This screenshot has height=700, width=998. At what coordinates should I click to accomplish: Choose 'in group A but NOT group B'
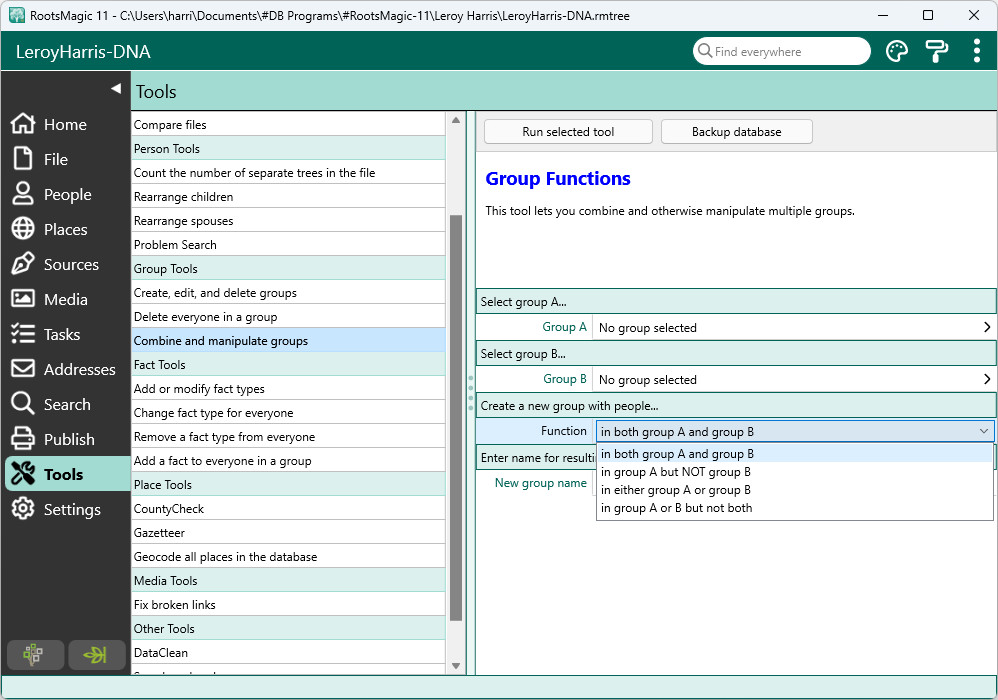point(675,472)
